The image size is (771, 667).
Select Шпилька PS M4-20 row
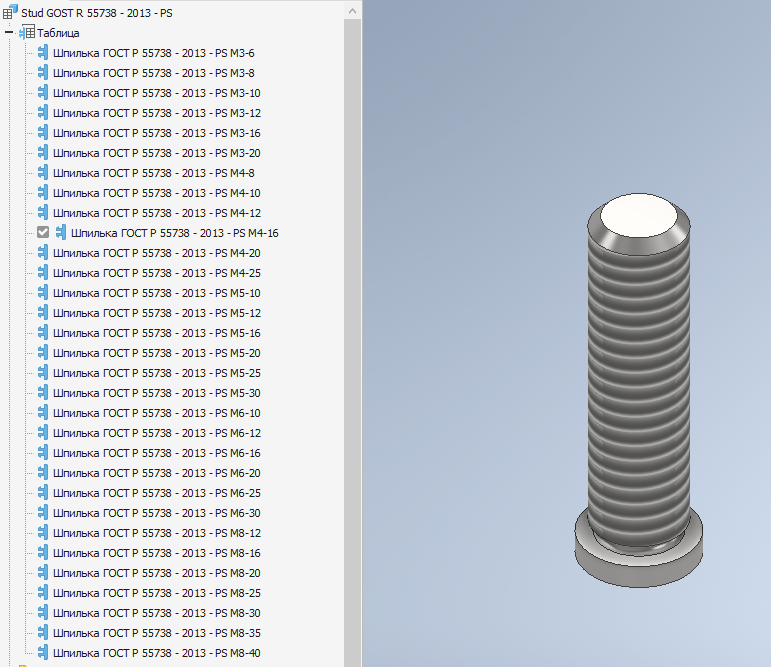tap(156, 253)
